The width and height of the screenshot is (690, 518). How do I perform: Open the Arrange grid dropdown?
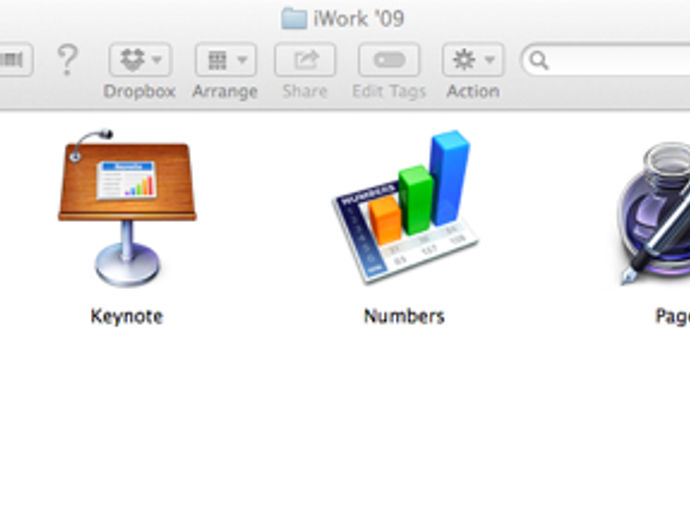226,59
